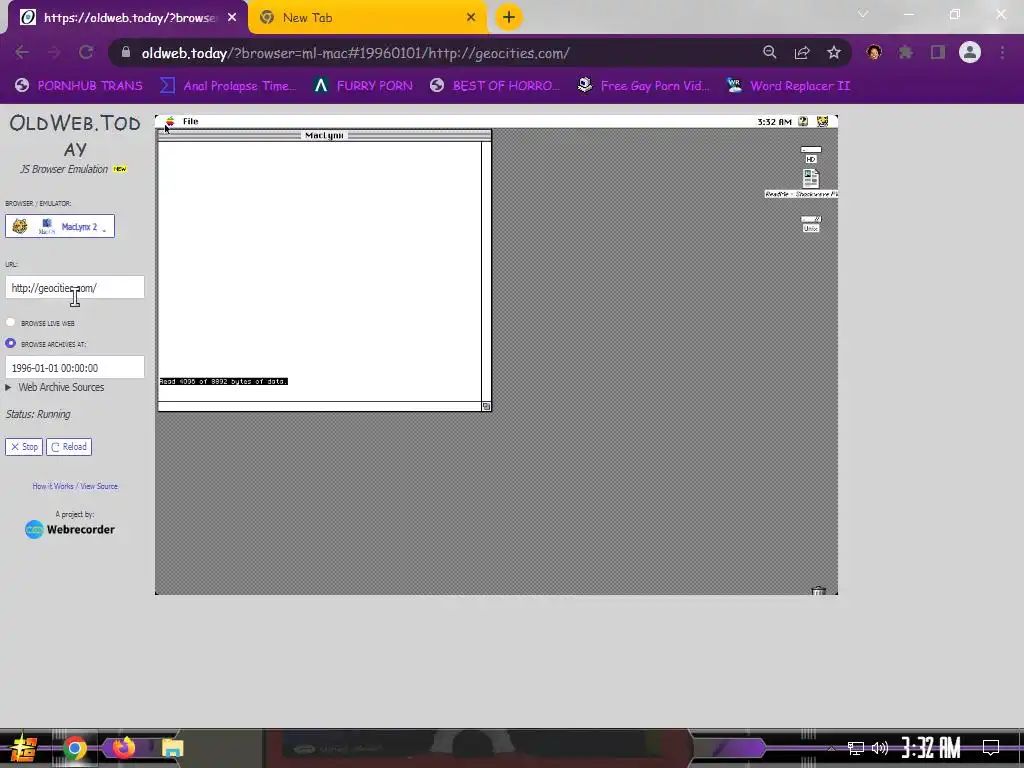Share this page with the share icon
Viewport: 1024px width, 768px height.
point(802,53)
